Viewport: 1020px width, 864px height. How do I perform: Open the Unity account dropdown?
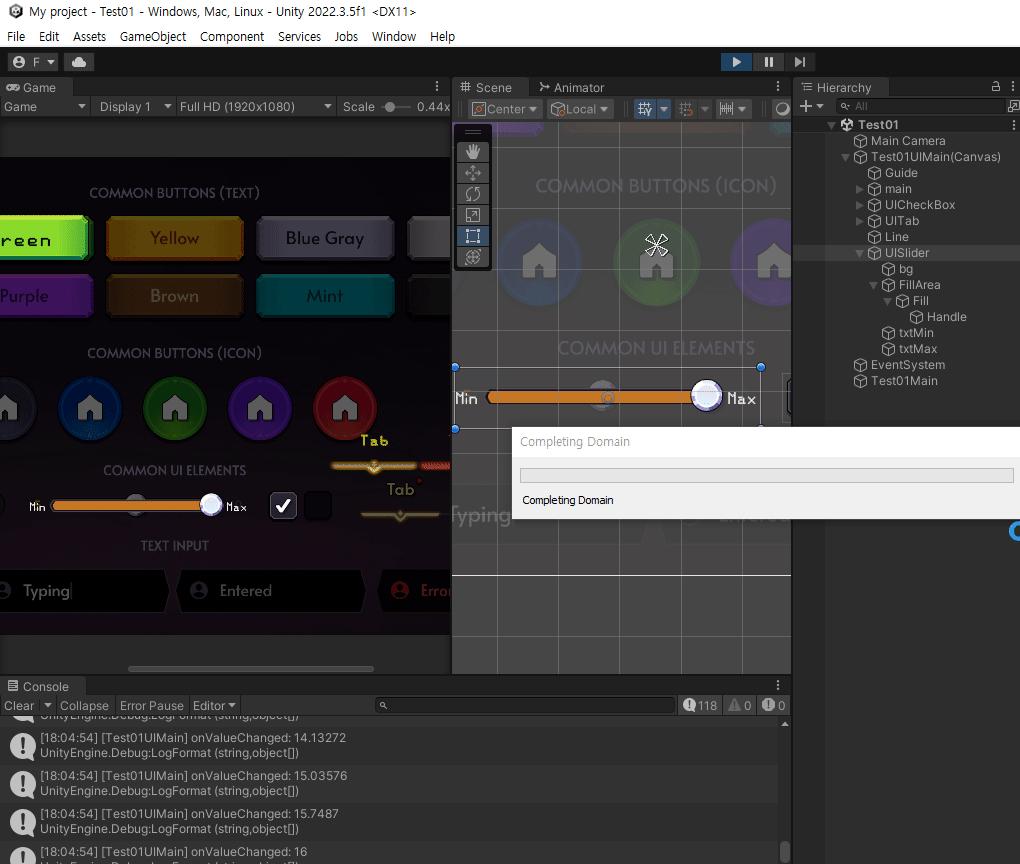33,62
